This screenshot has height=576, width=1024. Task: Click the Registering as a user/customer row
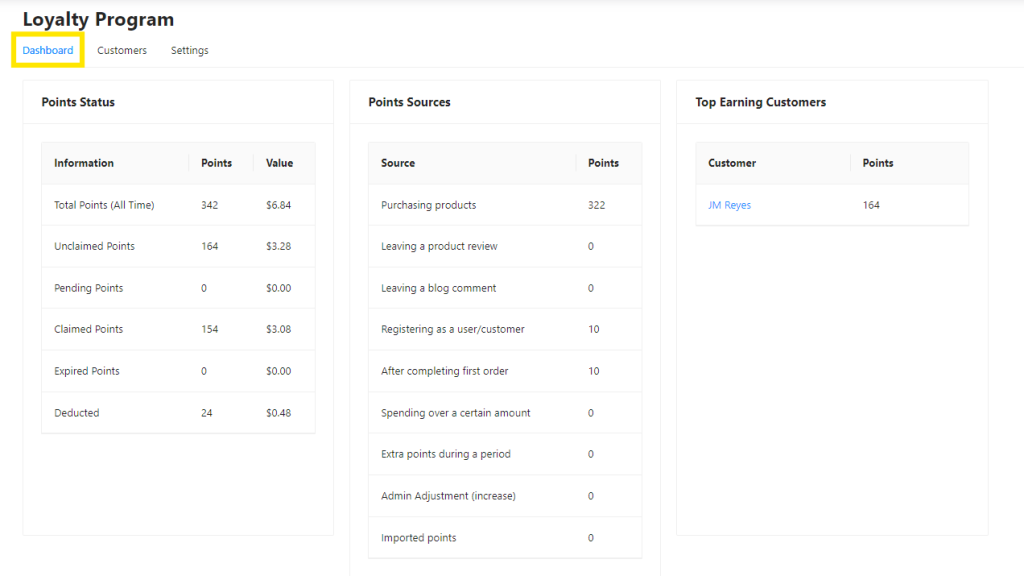click(x=451, y=329)
